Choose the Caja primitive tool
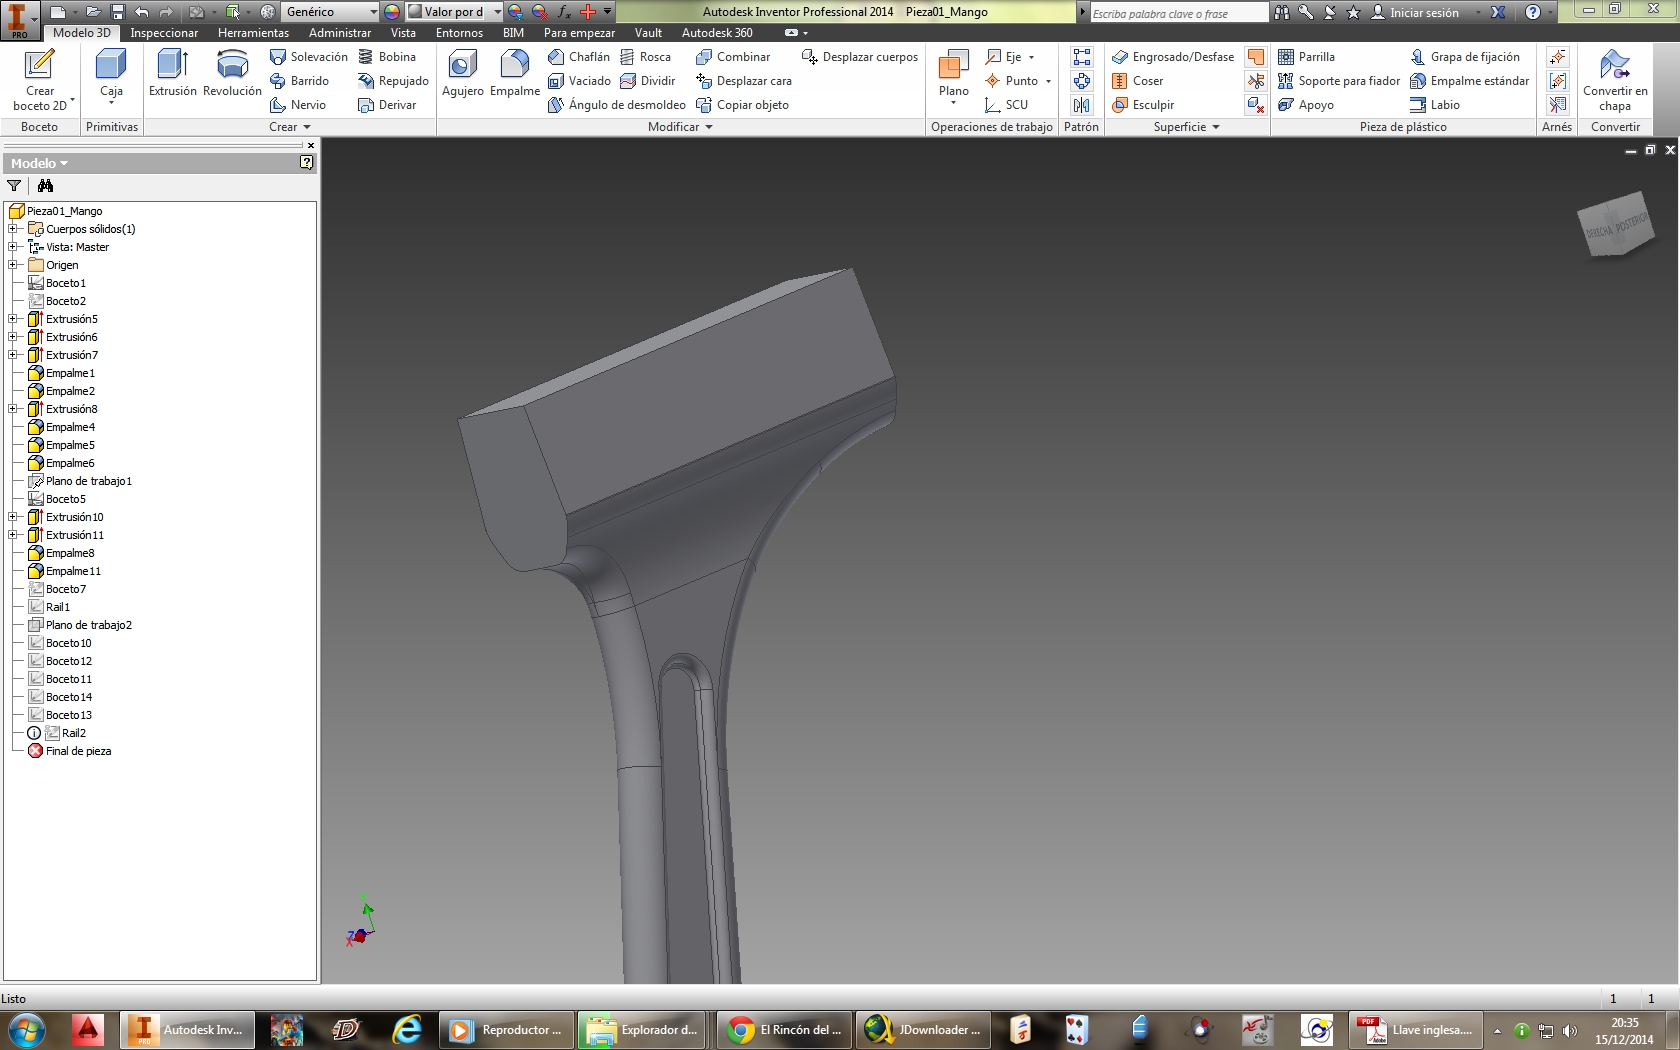The image size is (1680, 1050). point(111,77)
